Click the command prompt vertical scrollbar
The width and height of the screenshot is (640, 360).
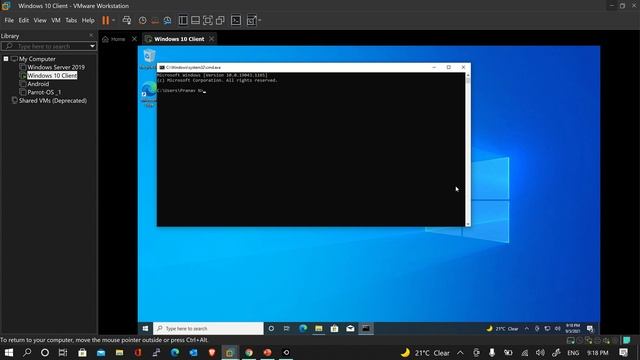[x=468, y=149]
